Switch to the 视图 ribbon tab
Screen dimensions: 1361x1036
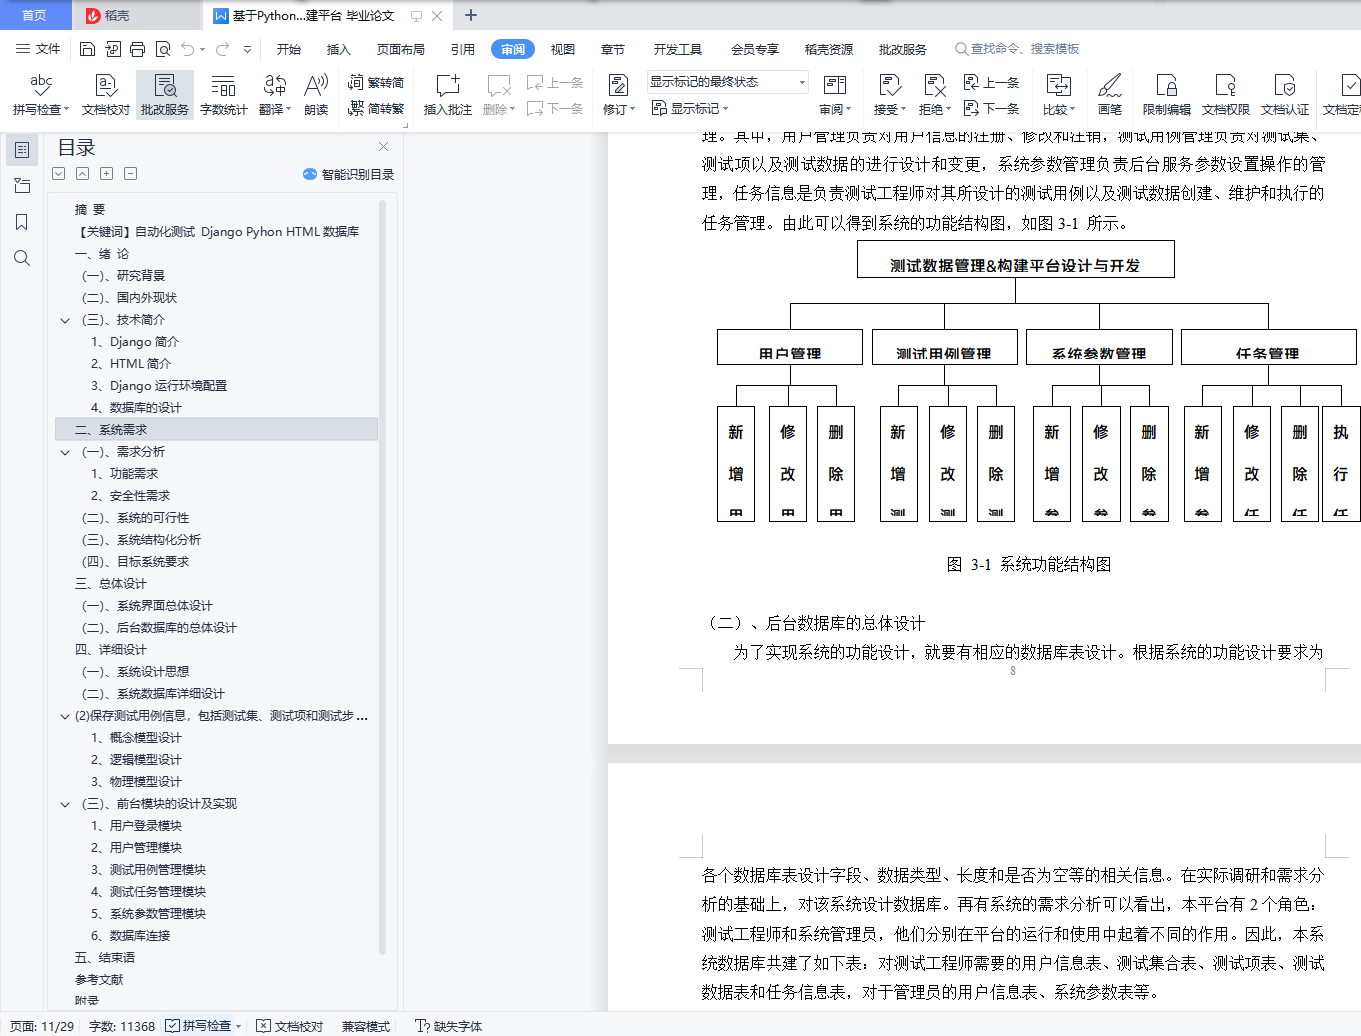pyautogui.click(x=563, y=49)
